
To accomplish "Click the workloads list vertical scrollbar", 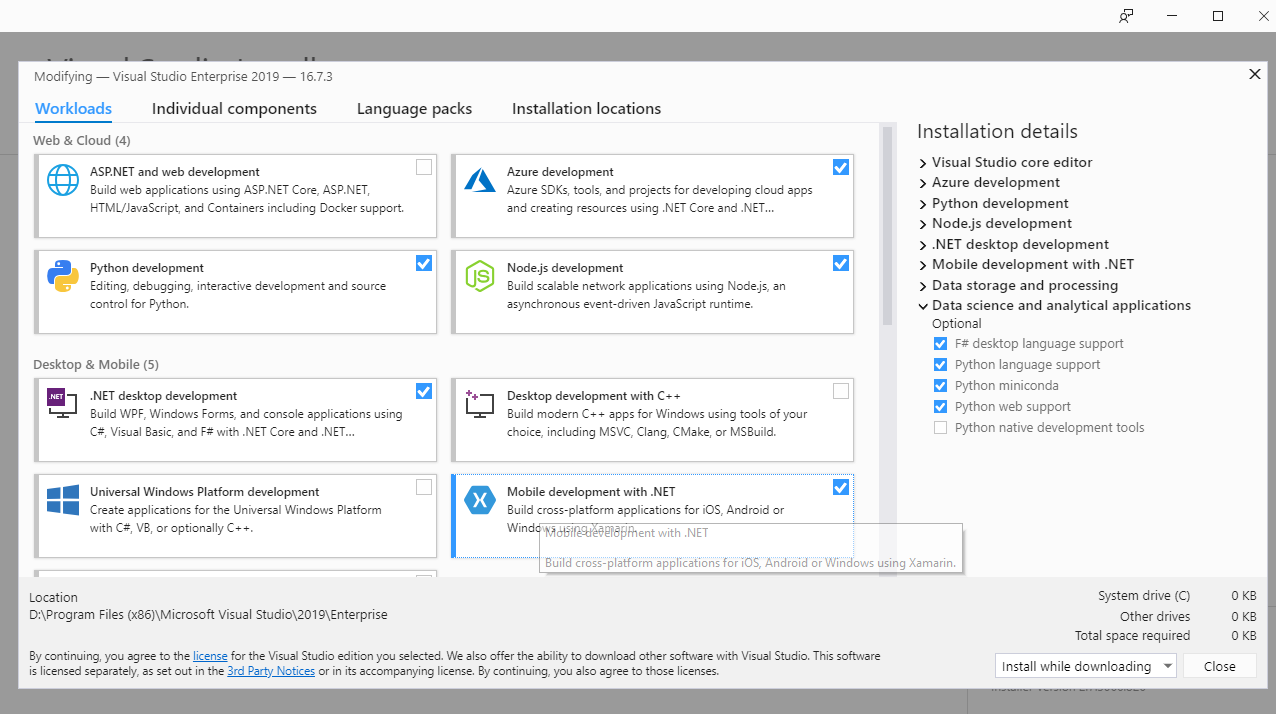I will coord(887,225).
